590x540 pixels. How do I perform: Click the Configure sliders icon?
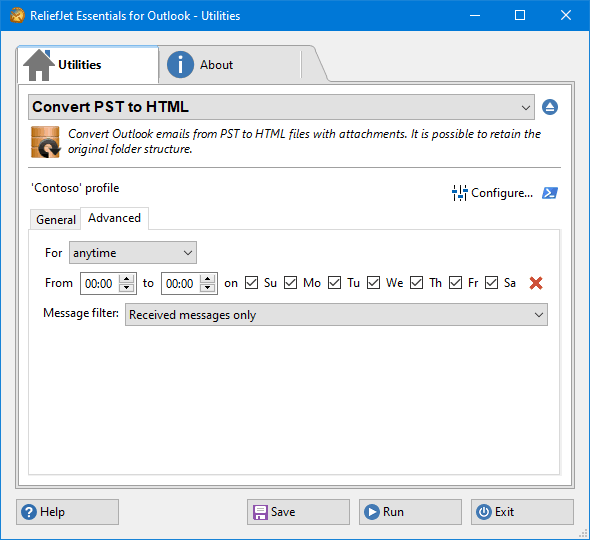(460, 193)
